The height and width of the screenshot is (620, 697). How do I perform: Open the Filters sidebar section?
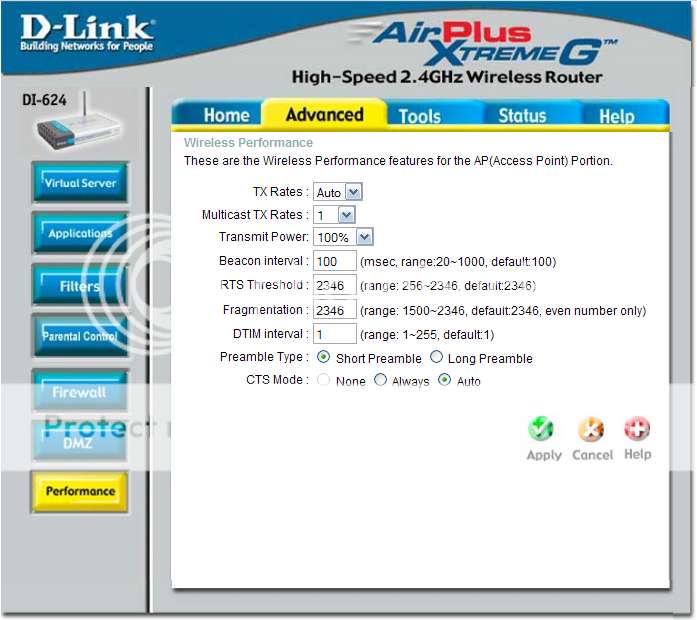(80, 286)
